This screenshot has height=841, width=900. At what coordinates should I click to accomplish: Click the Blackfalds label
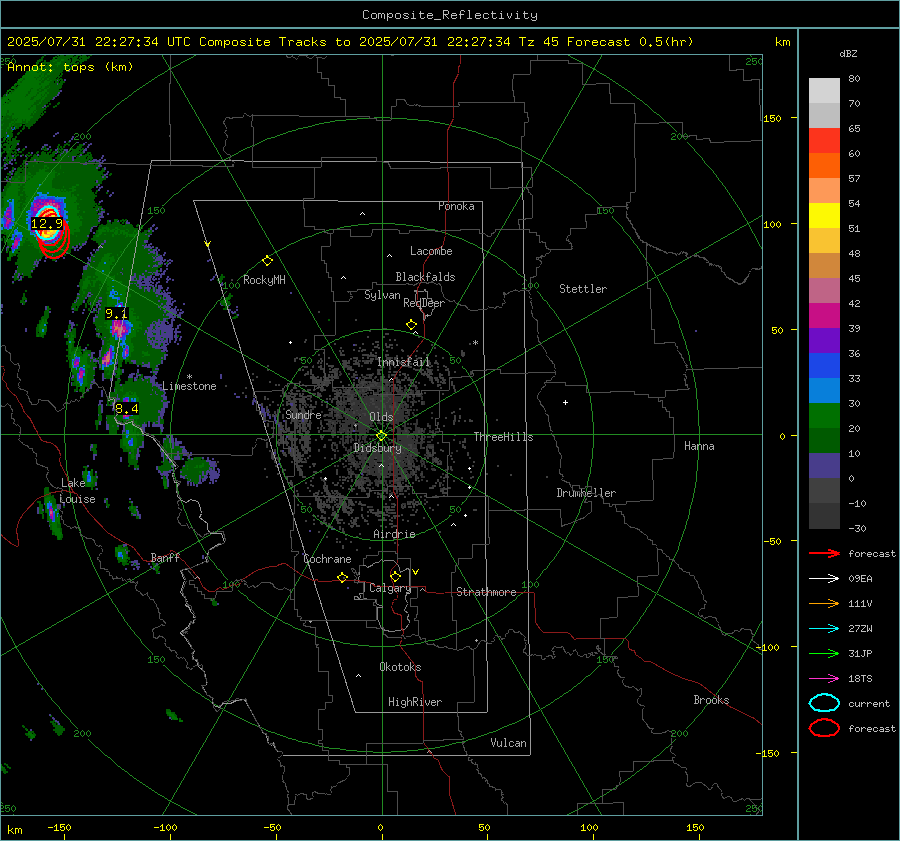click(x=425, y=277)
